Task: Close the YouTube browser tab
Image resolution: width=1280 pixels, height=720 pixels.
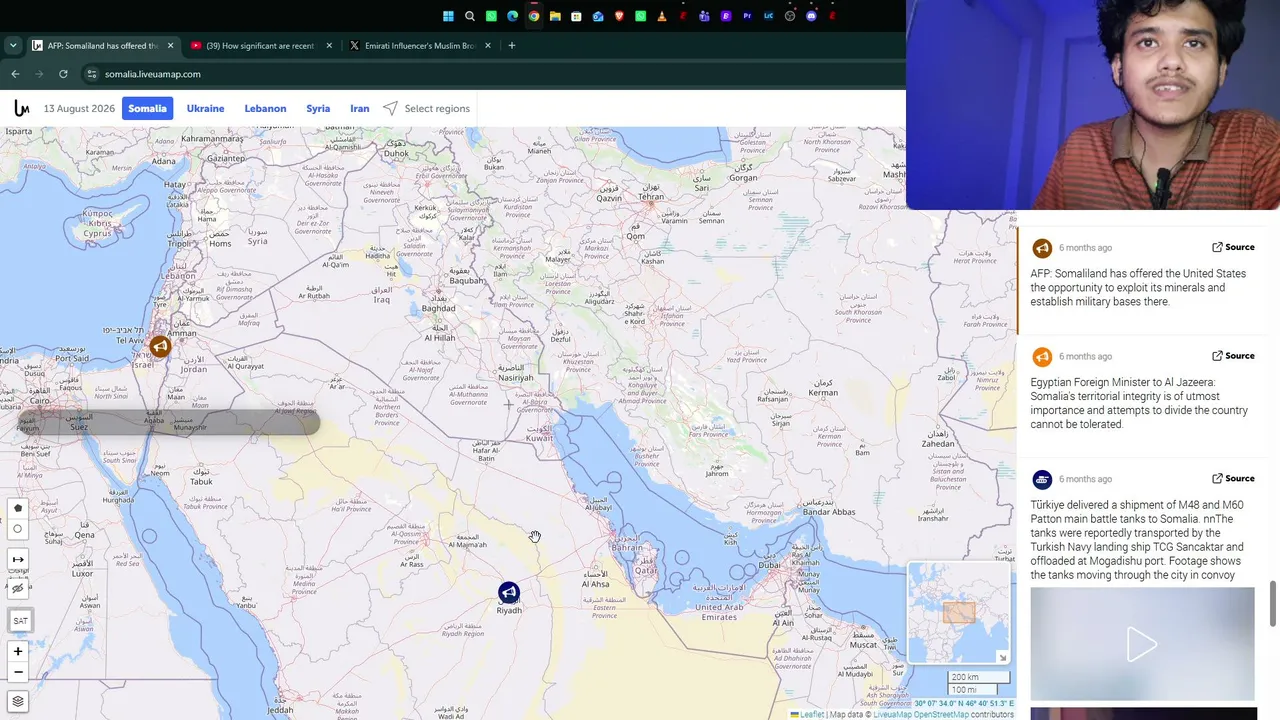Action: coord(329,46)
